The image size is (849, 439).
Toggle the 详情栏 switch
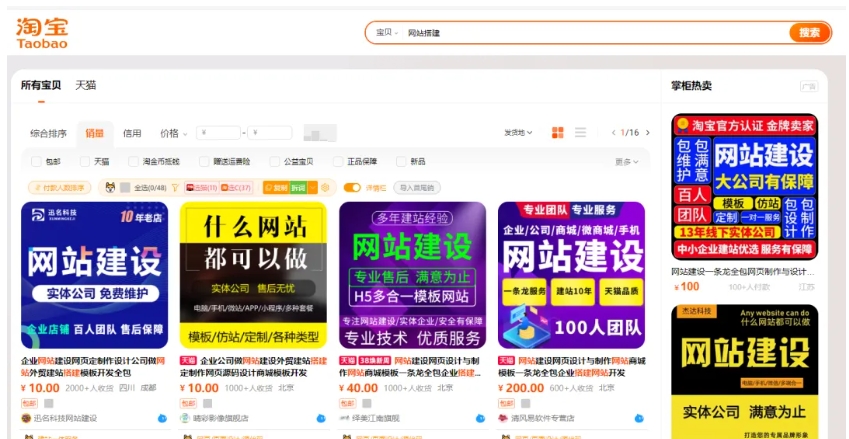pos(352,188)
